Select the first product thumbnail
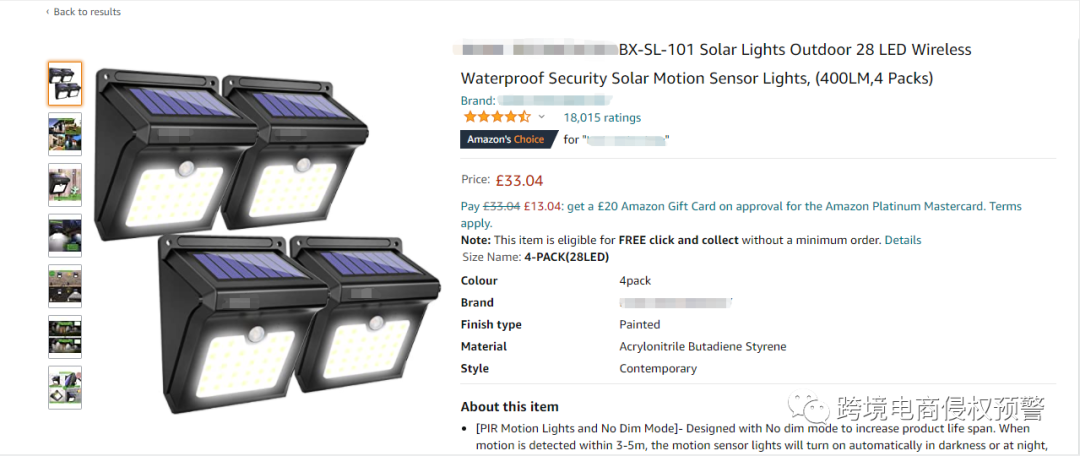 [x=65, y=83]
